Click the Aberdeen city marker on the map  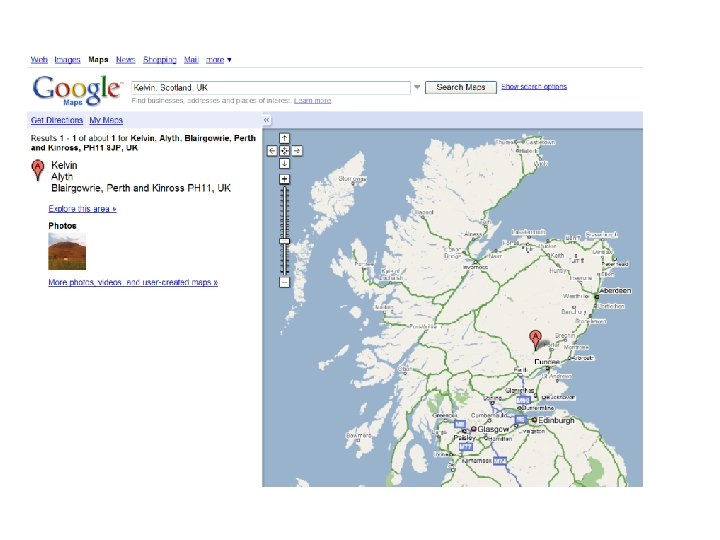(x=596, y=297)
